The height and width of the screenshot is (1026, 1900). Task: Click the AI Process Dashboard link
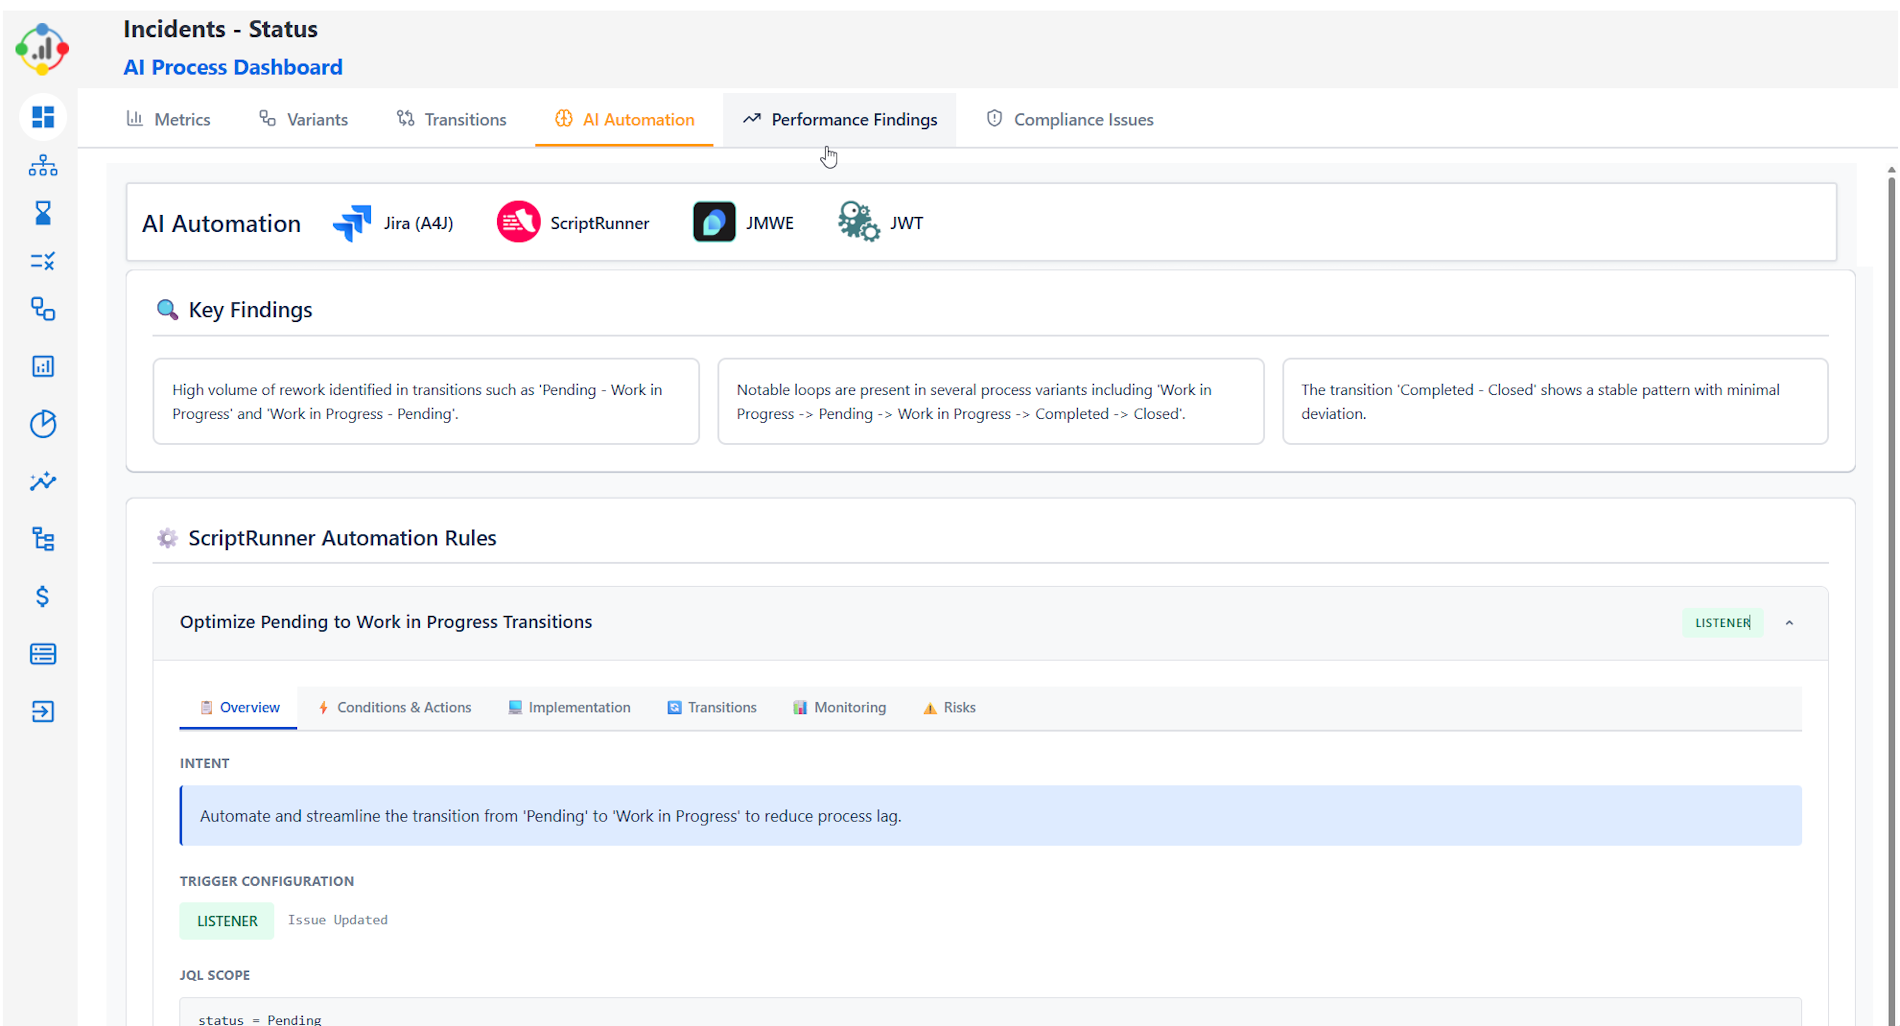(233, 67)
